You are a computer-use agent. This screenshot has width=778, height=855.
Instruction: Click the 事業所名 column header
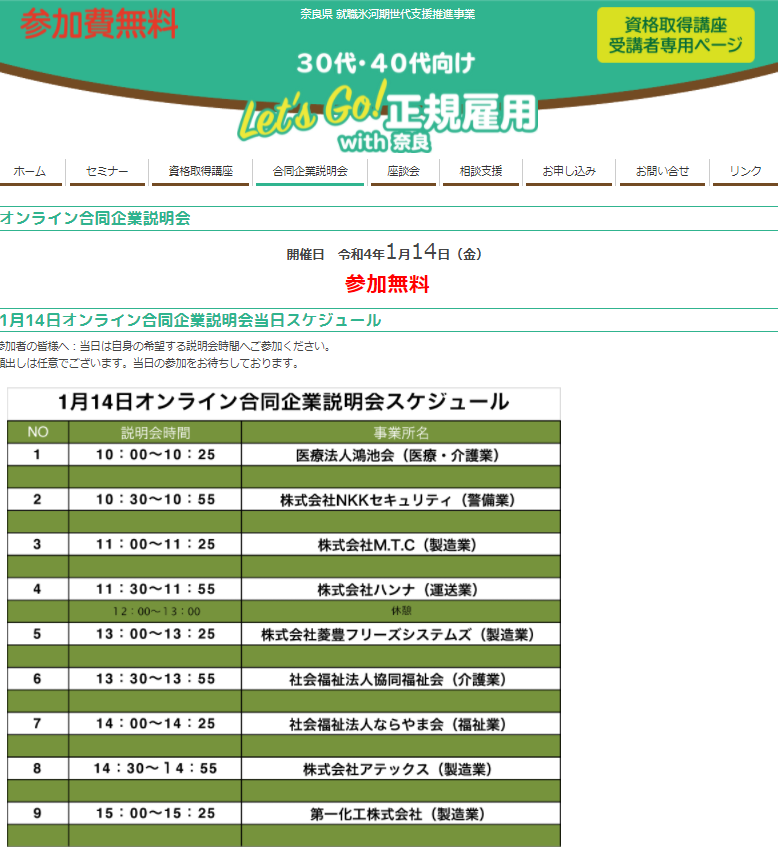tap(401, 432)
